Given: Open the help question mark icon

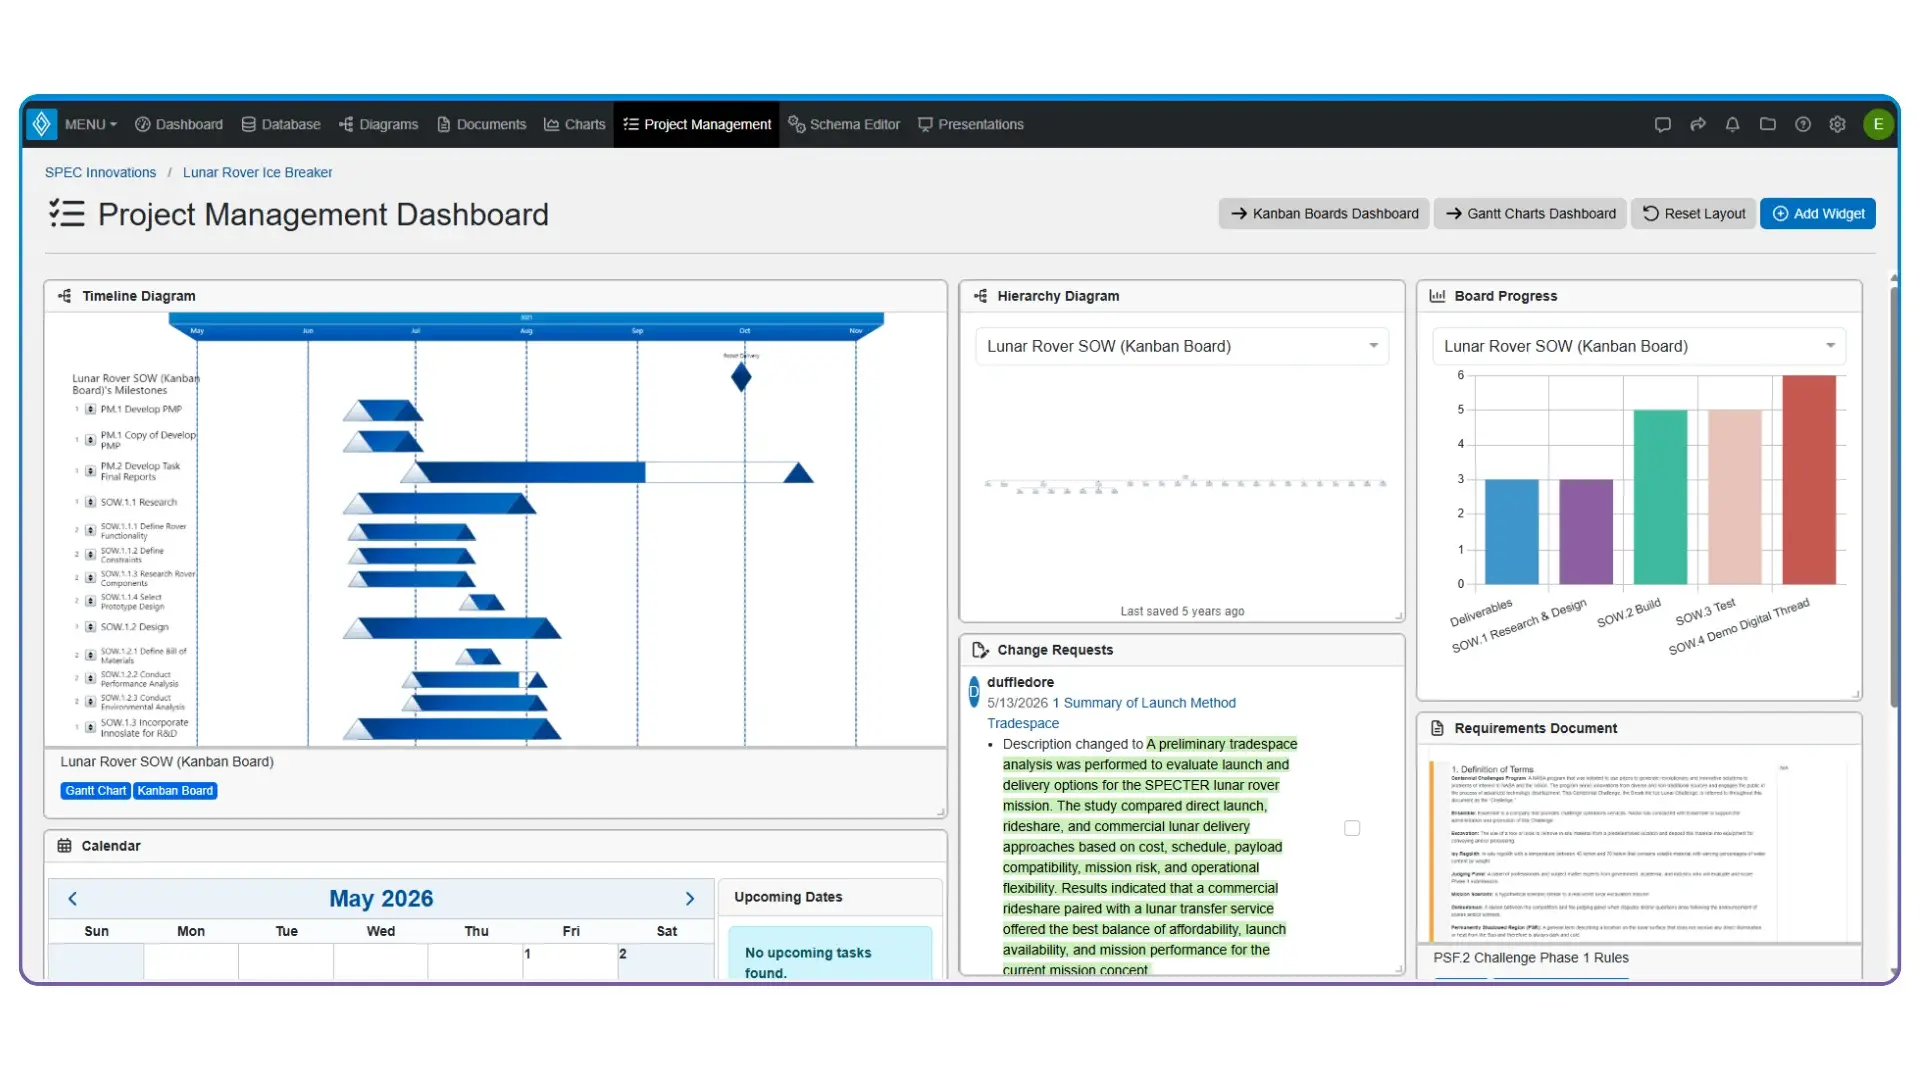Looking at the screenshot, I should point(1802,125).
